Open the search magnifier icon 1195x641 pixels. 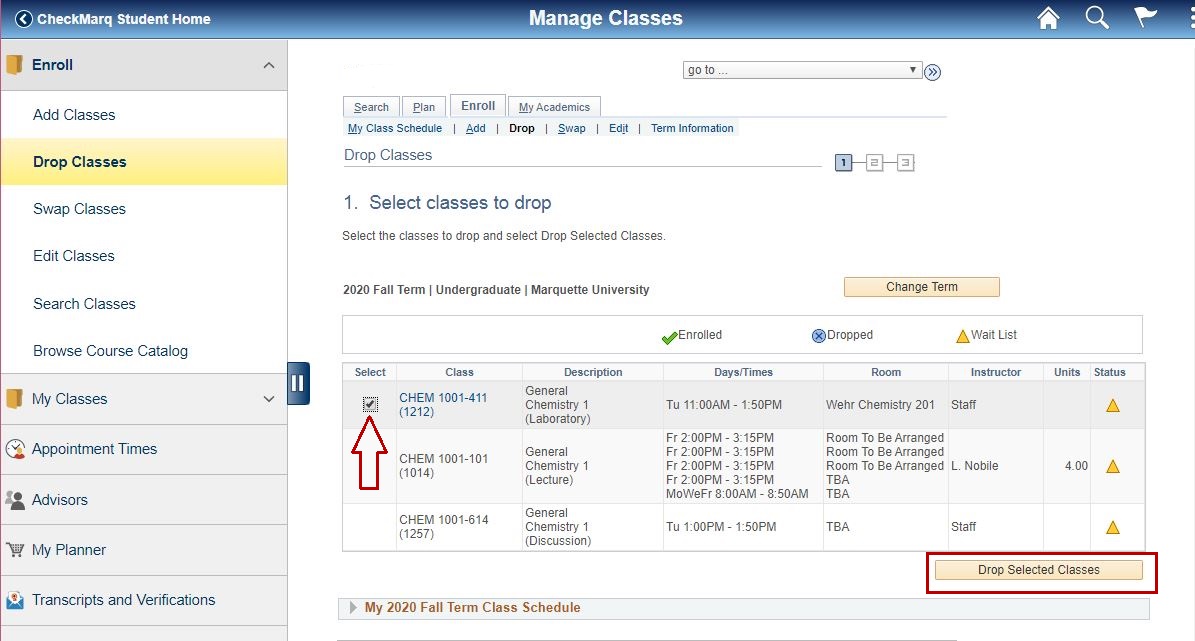click(x=1097, y=19)
